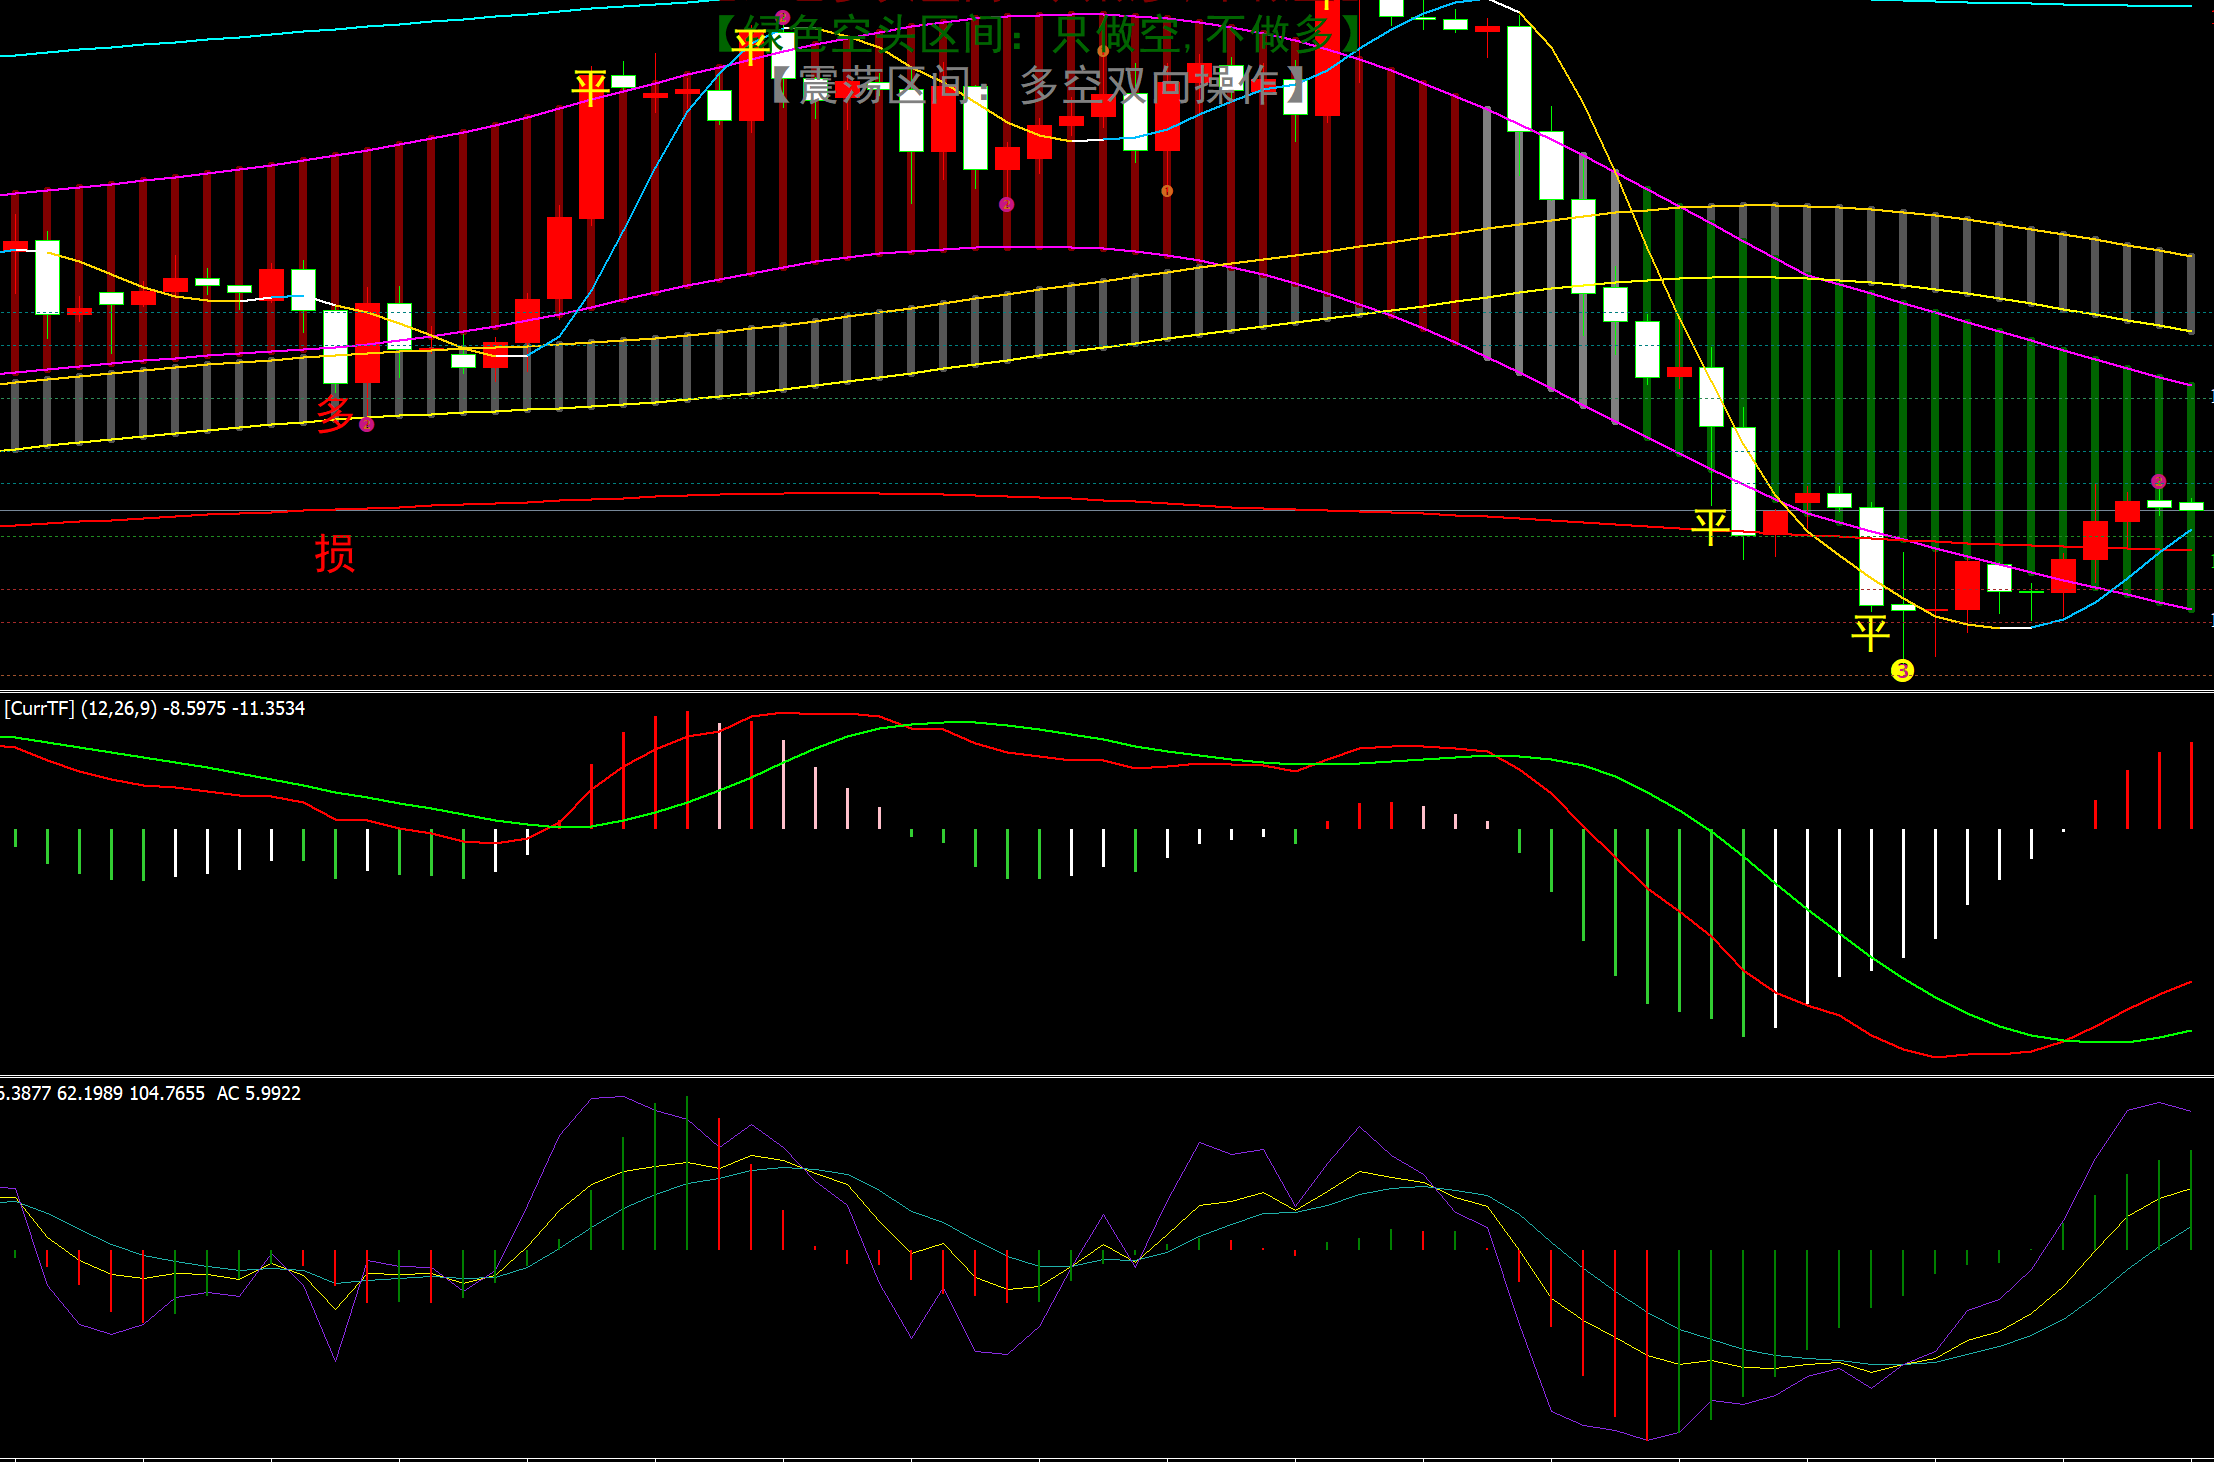Click orange circled 1 under red candle
This screenshot has width=2214, height=1462.
1166,190
